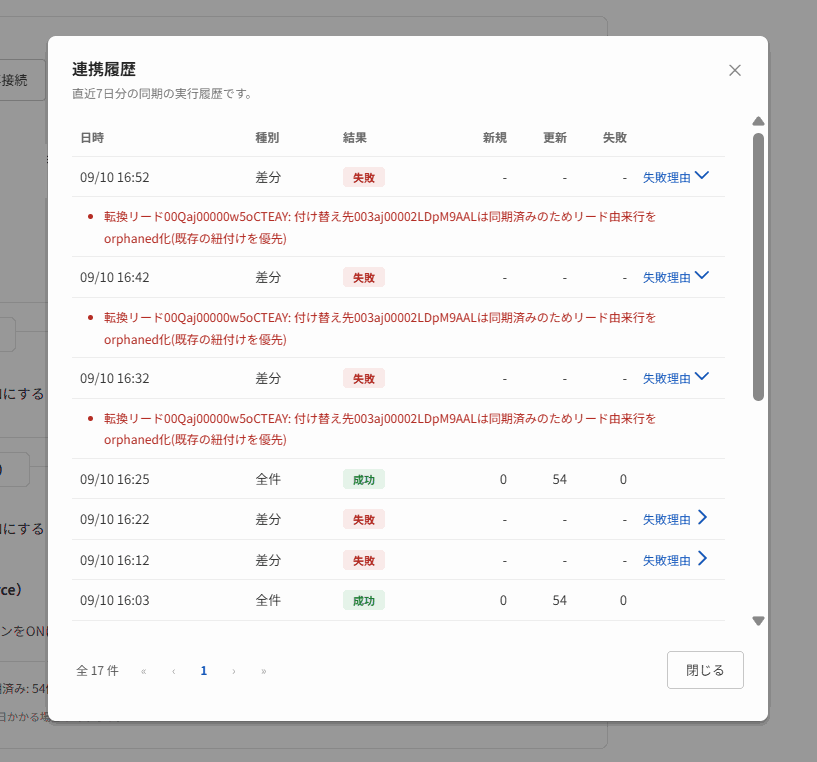Click the 連携履歴 dialog title
Image resolution: width=817 pixels, height=762 pixels.
click(104, 69)
